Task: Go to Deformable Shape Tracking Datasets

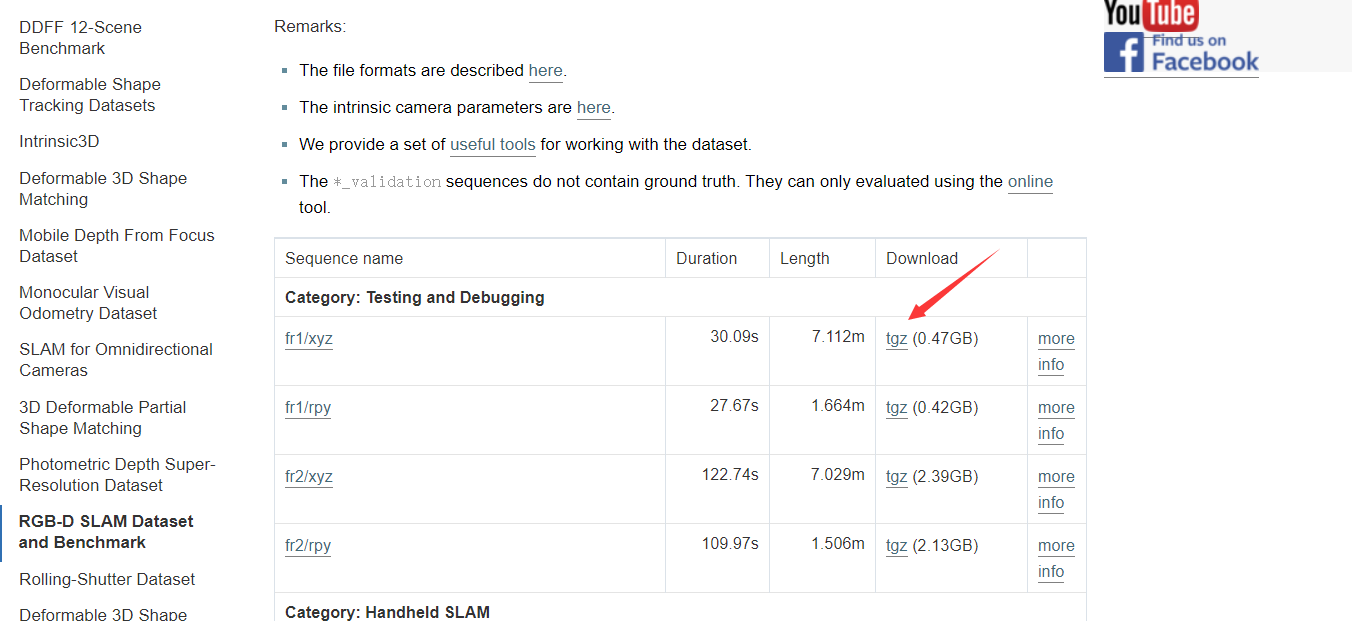Action: pyautogui.click(x=90, y=95)
